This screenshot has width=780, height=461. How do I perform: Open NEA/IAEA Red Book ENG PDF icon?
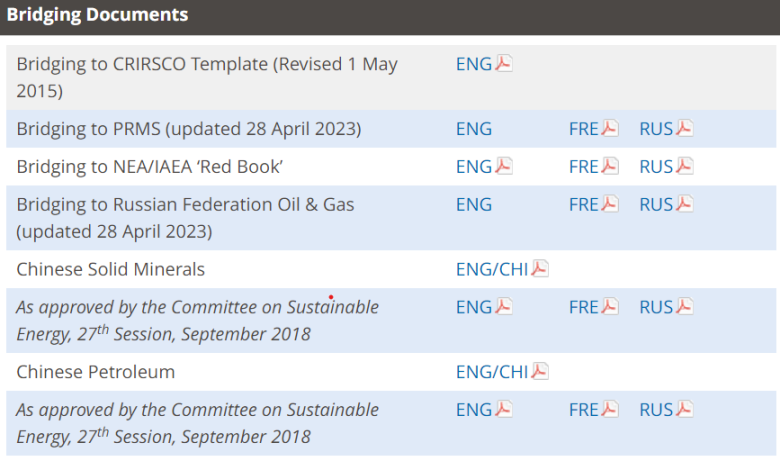(x=504, y=167)
